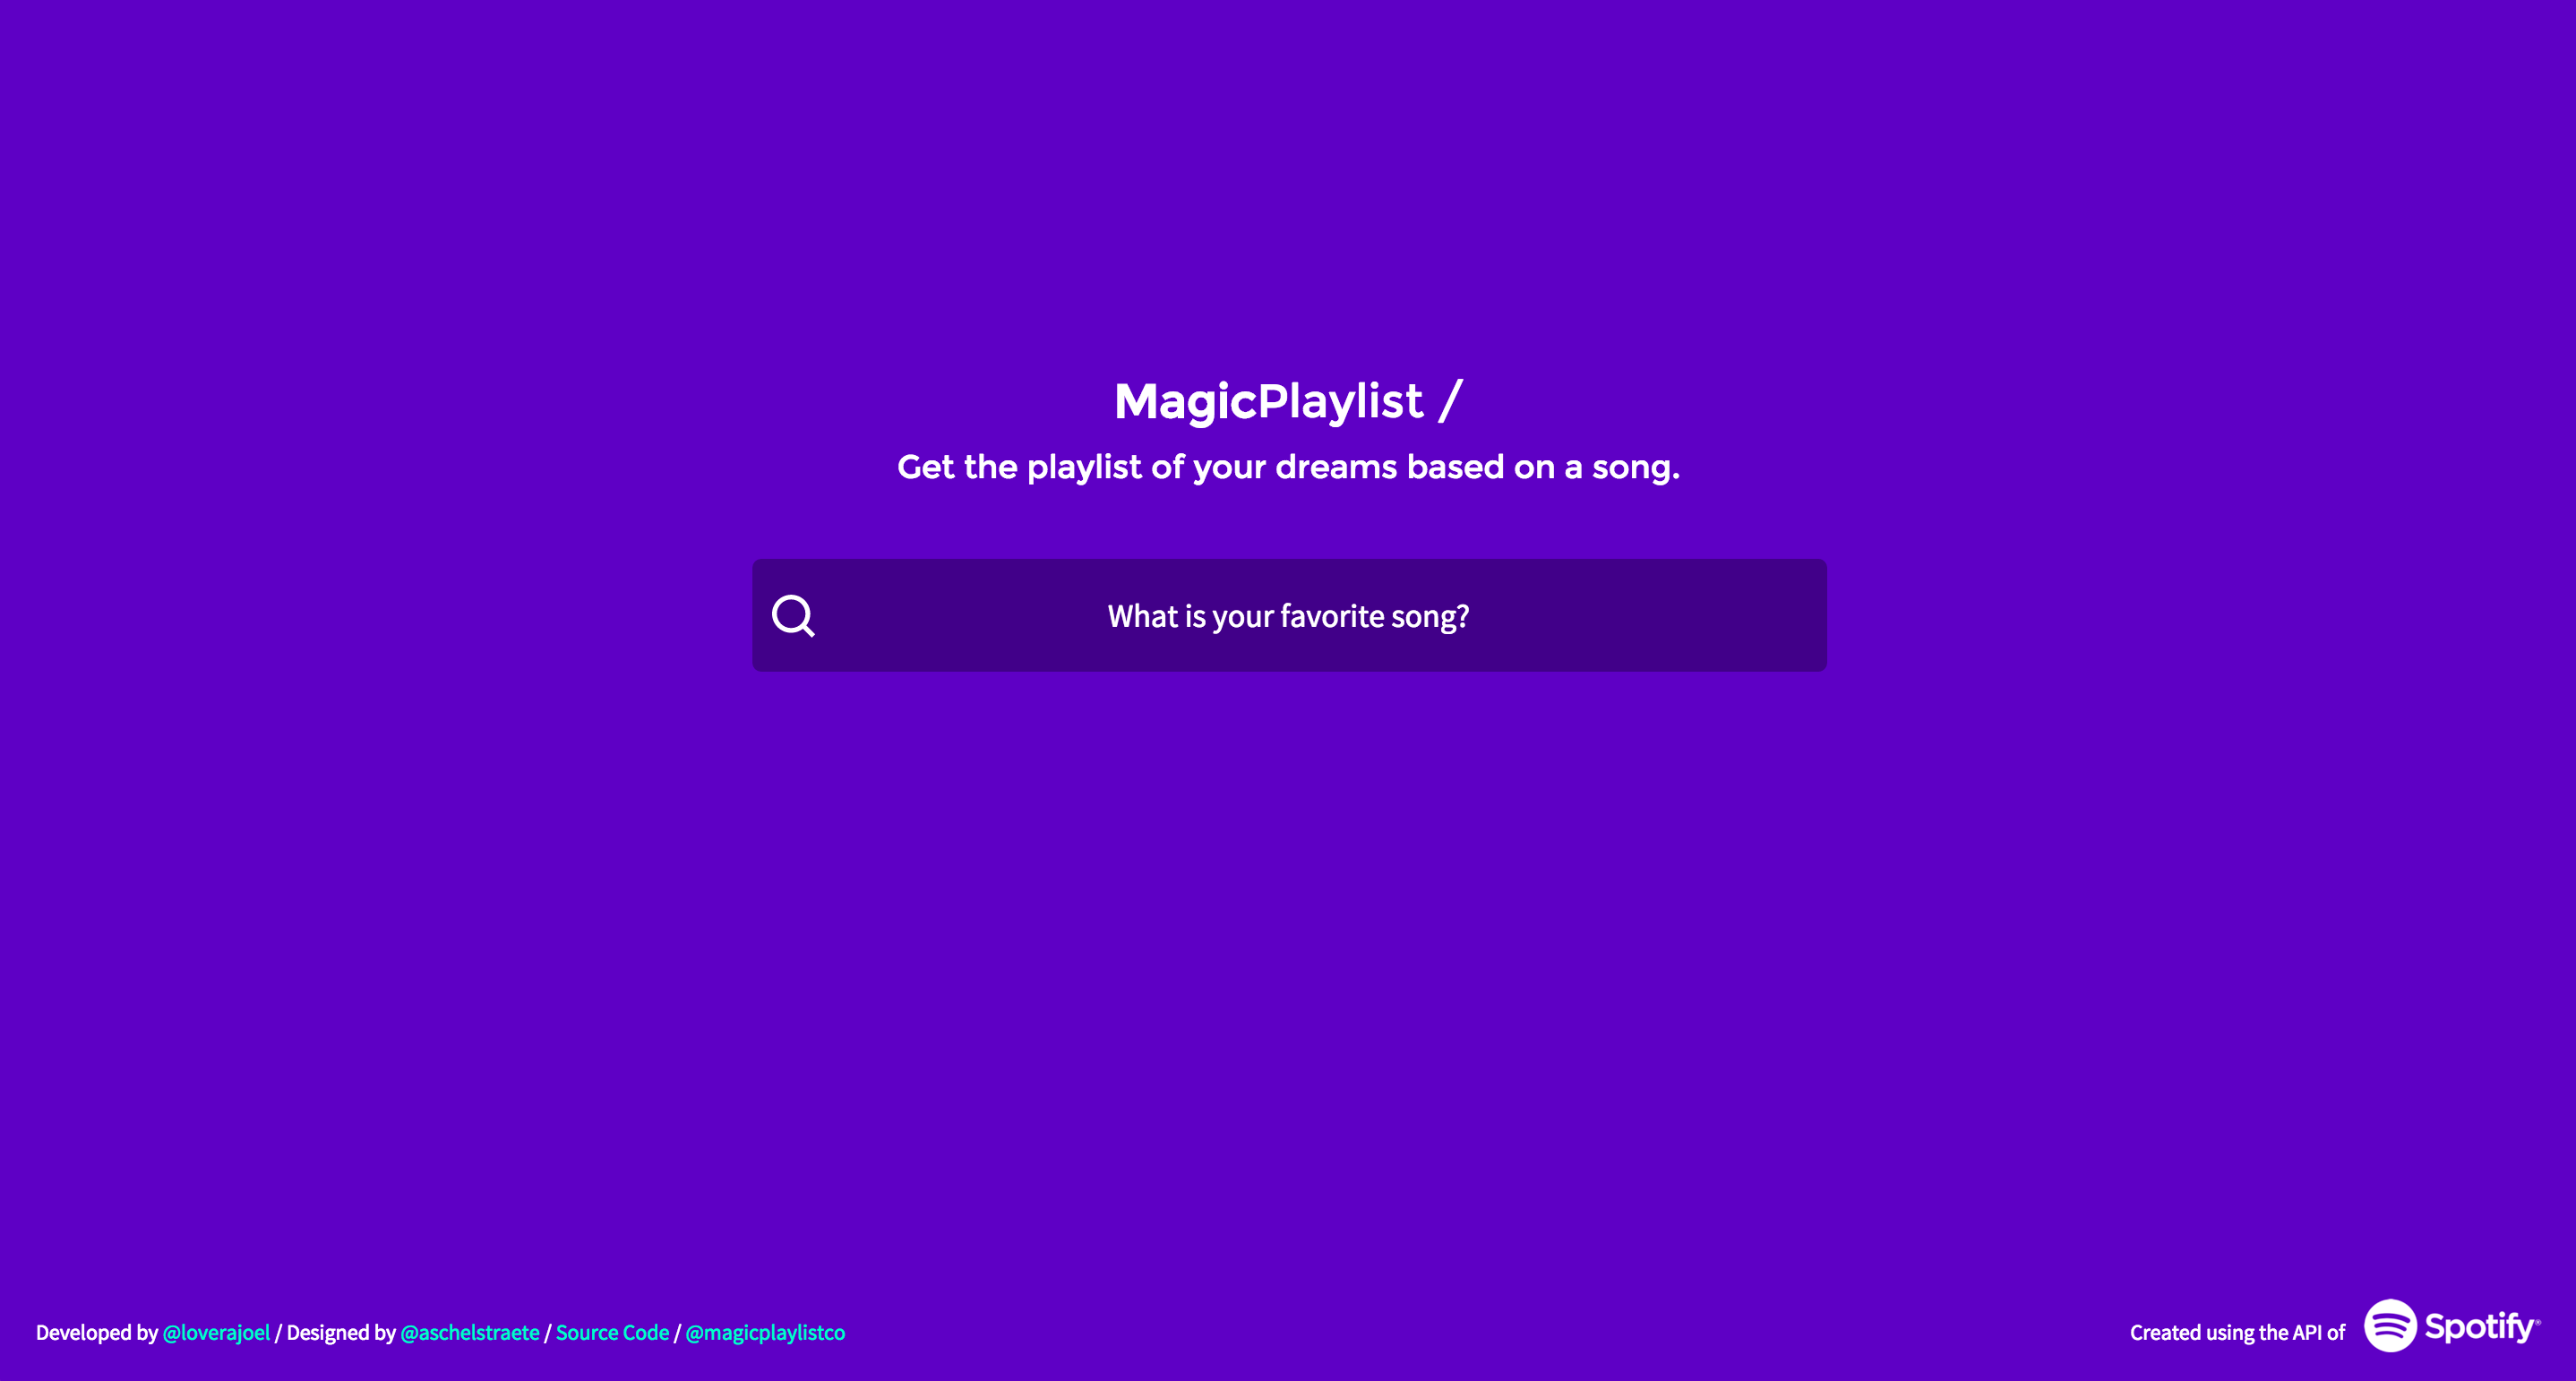Click the word 'Magic' in the title

pos(1185,403)
